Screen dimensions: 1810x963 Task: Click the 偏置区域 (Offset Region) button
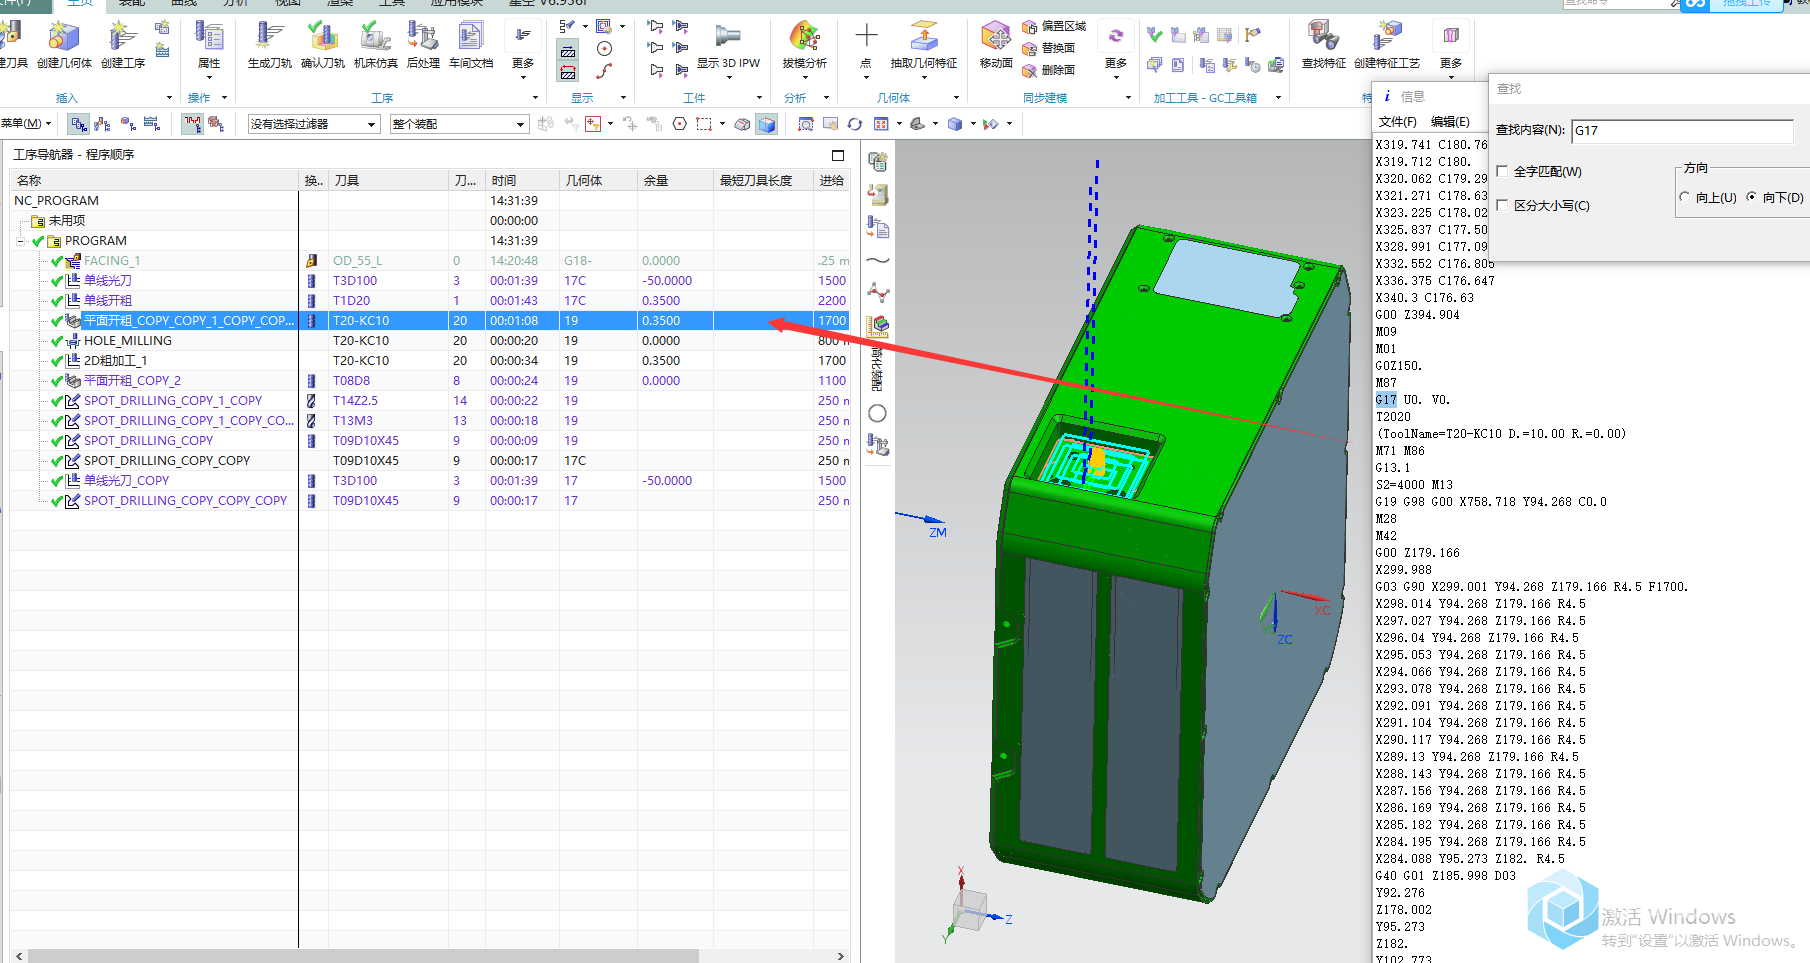[x=1054, y=26]
